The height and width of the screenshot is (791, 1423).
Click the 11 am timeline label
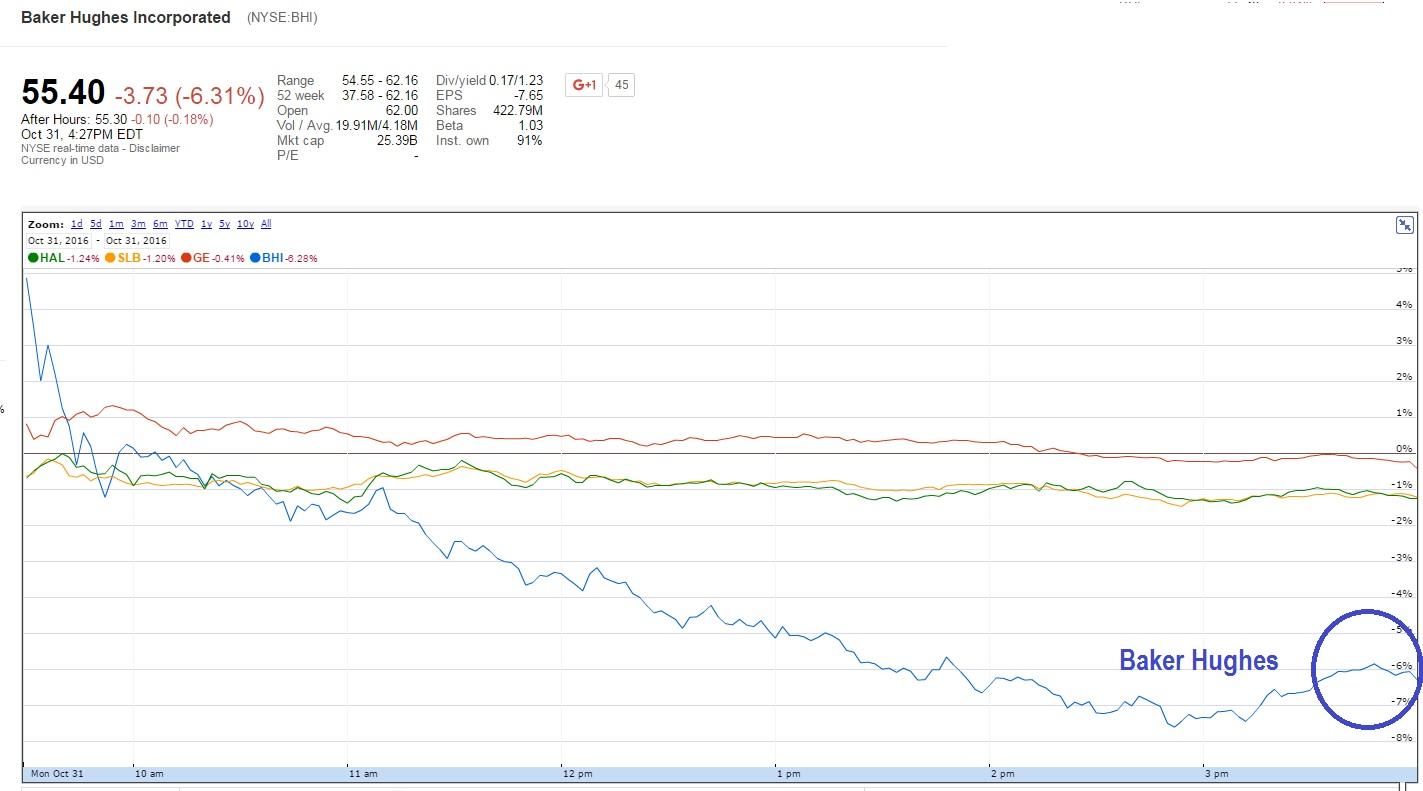pyautogui.click(x=363, y=774)
